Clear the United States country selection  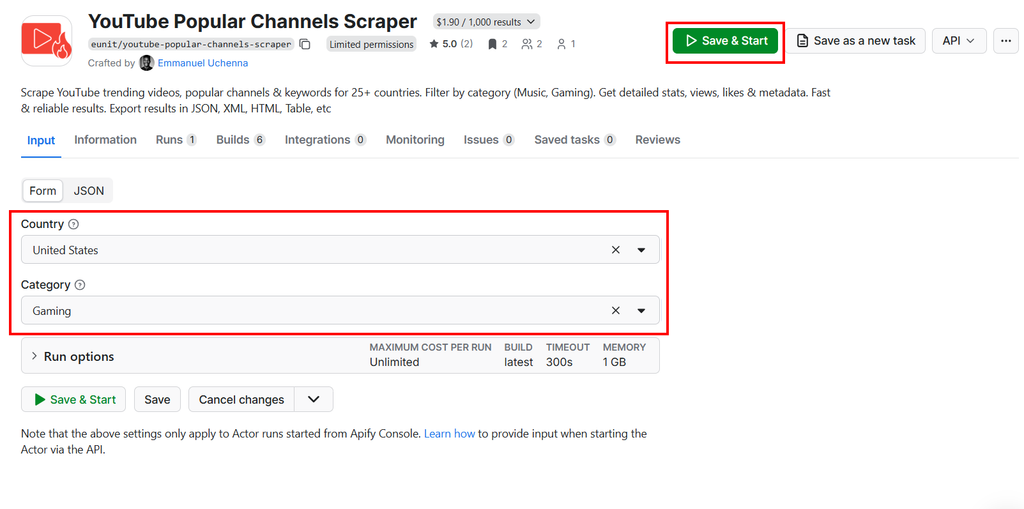(x=615, y=250)
